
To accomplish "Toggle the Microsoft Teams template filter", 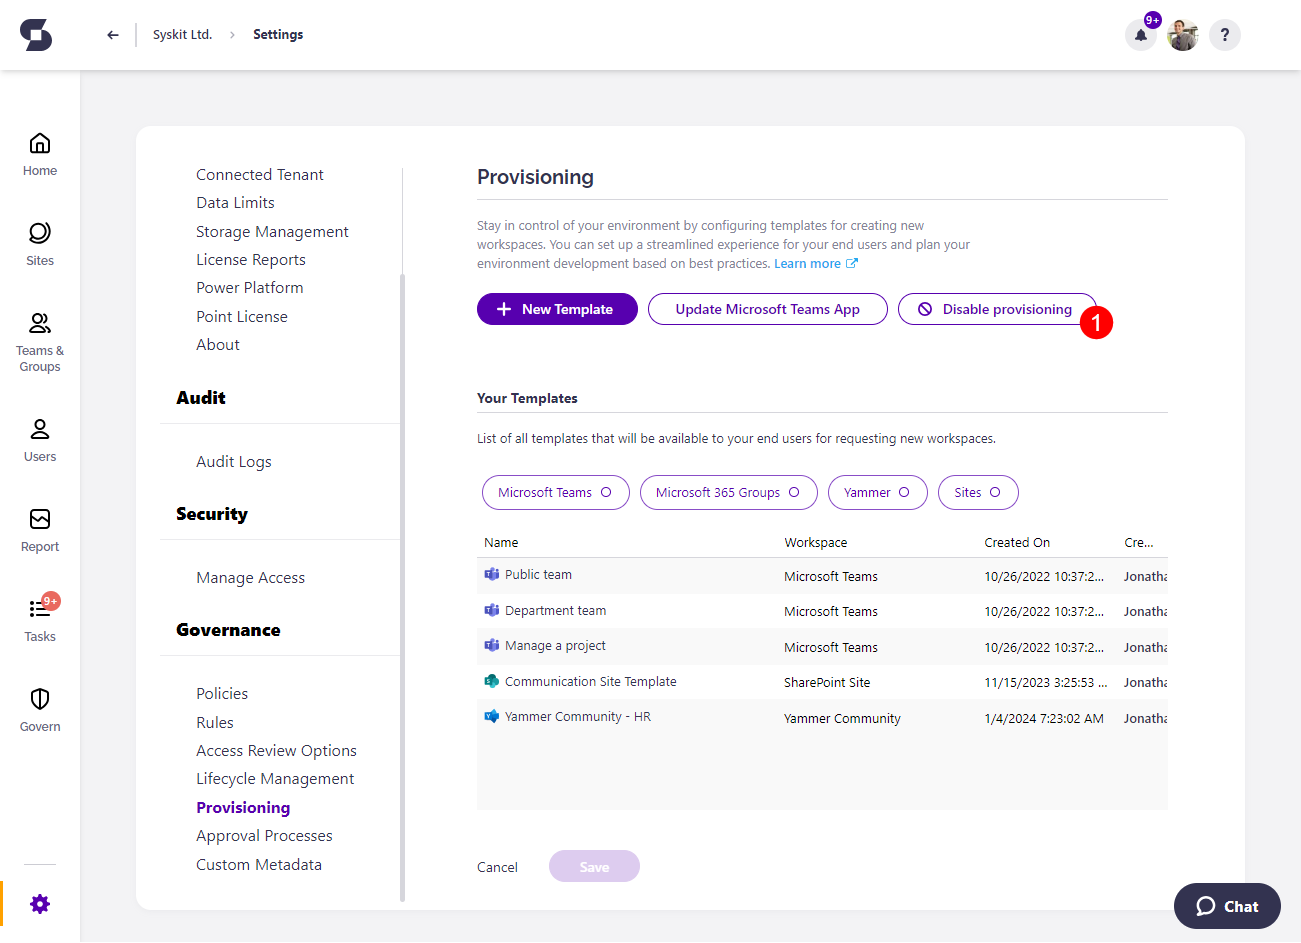I will 555,492.
